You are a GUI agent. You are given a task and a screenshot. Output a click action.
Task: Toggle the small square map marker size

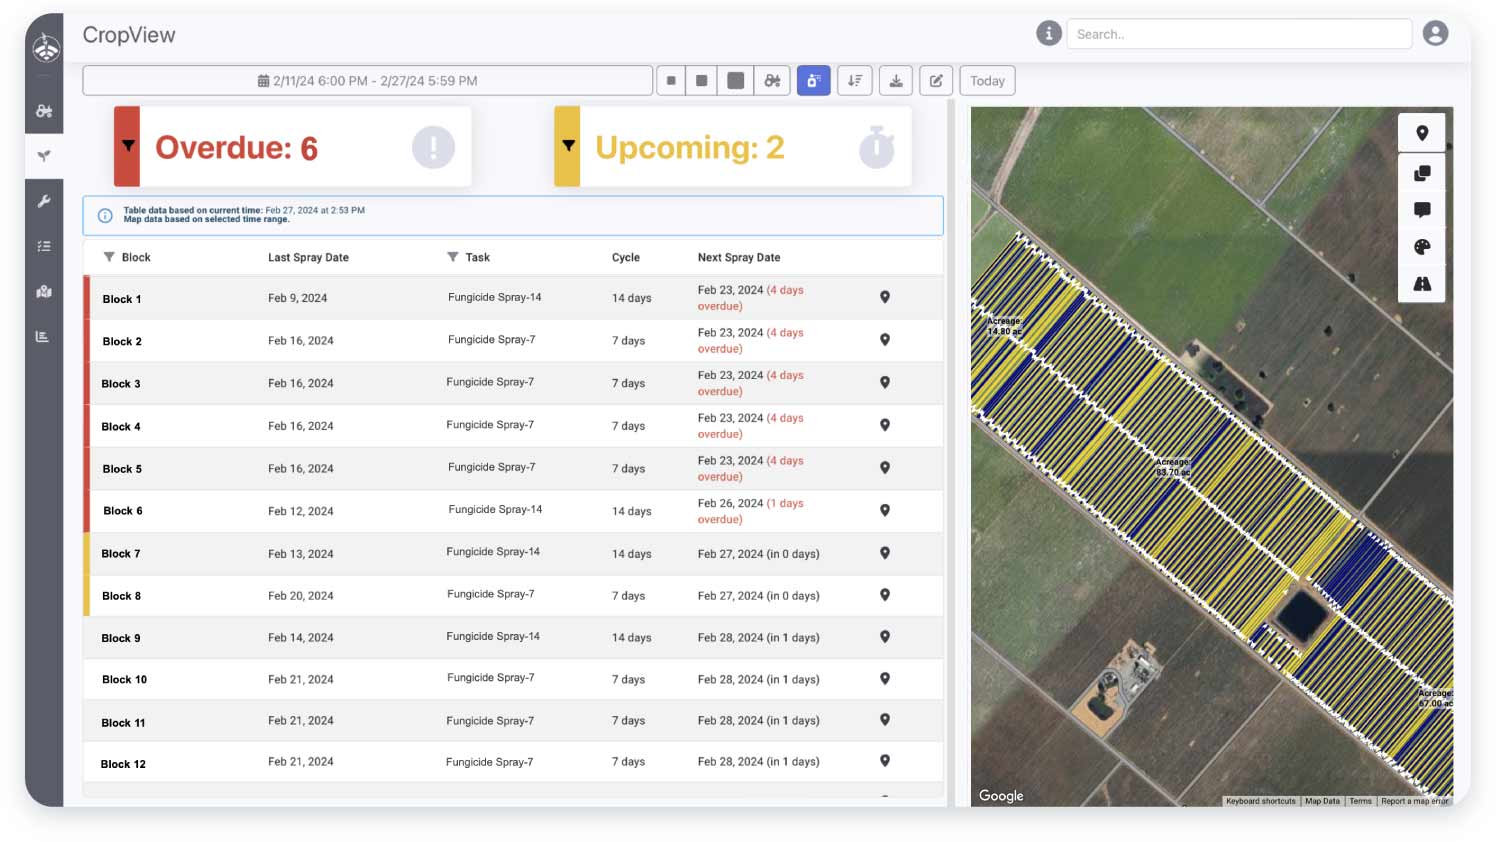pos(671,80)
